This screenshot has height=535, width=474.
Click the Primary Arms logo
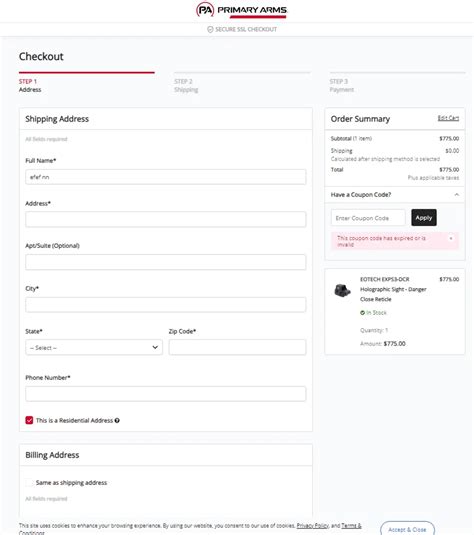coord(242,10)
